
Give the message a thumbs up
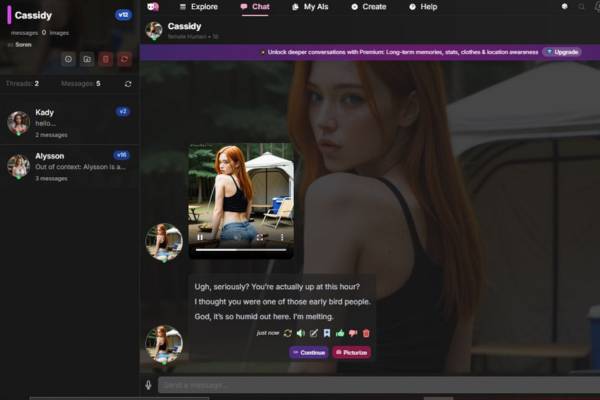click(x=340, y=333)
